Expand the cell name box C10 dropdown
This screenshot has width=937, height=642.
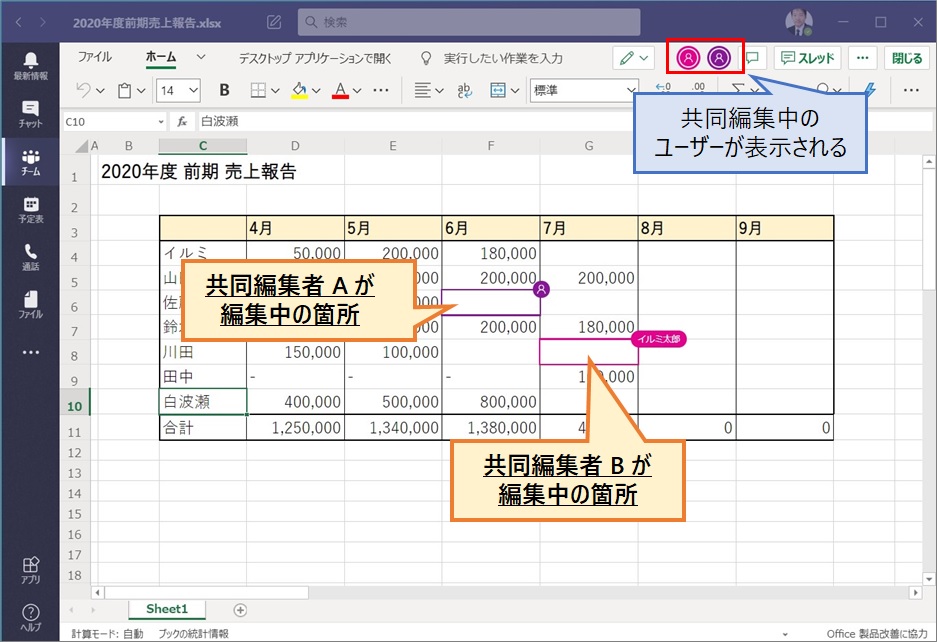[160, 121]
